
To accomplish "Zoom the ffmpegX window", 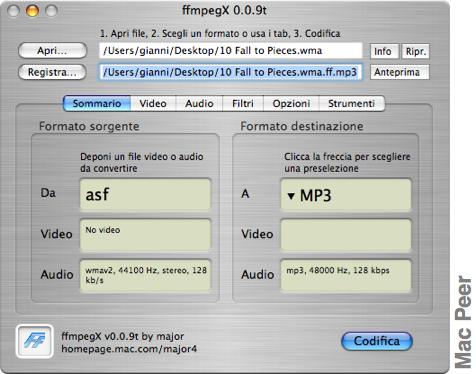I will click(x=51, y=11).
